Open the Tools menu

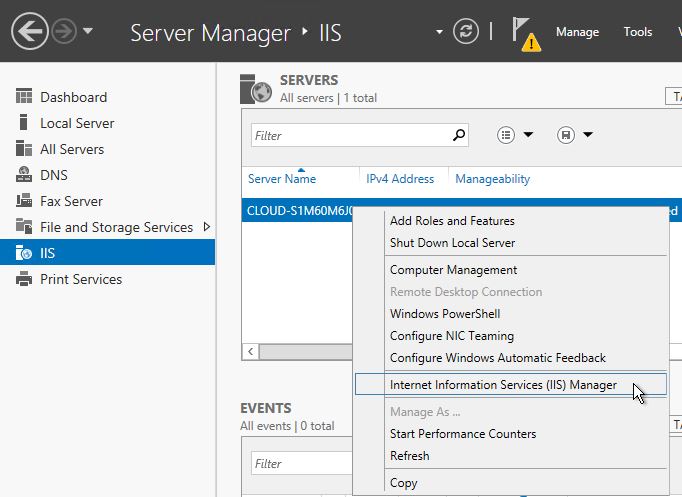click(x=638, y=32)
